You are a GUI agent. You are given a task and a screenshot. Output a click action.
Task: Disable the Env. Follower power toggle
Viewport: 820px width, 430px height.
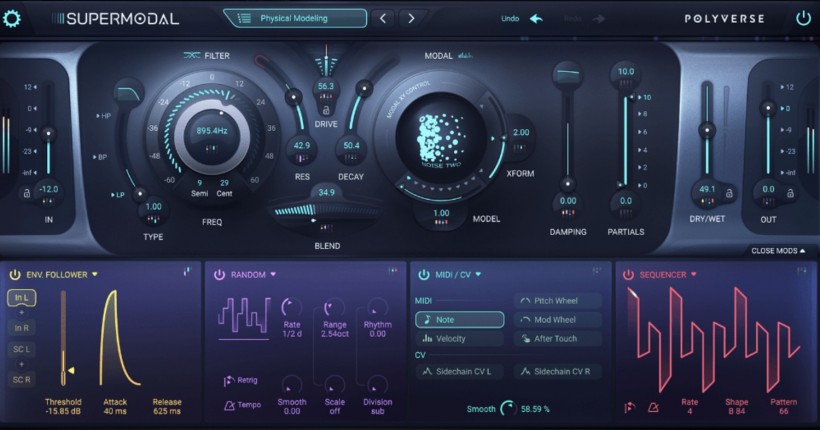15,274
